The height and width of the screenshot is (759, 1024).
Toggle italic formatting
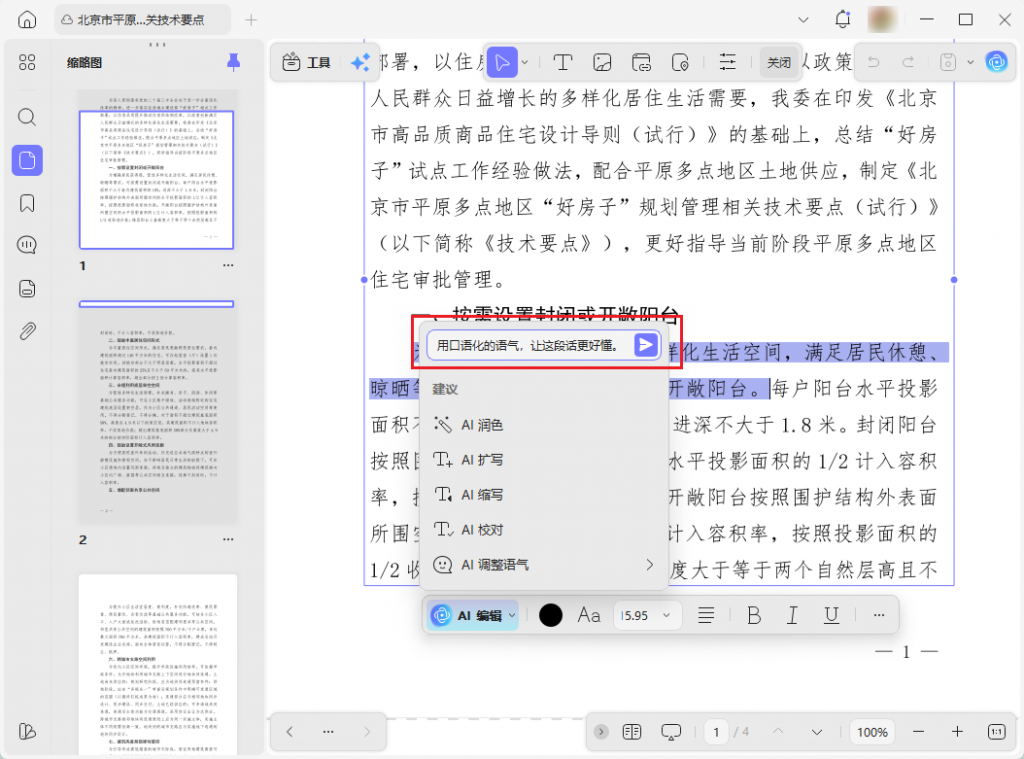point(792,615)
